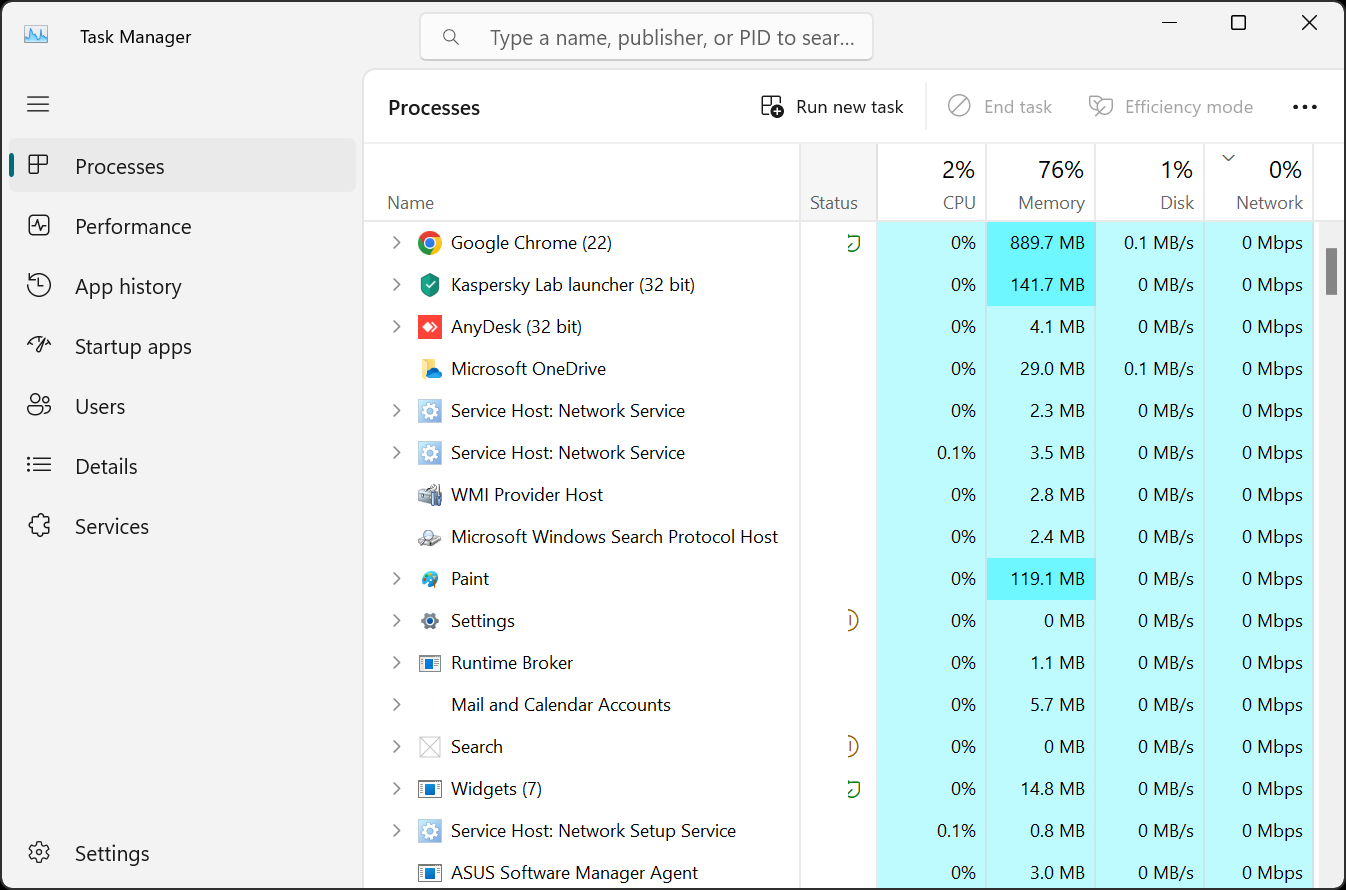This screenshot has height=890, width=1346.
Task: Click the Performance sidebar icon
Action: [x=39, y=225]
